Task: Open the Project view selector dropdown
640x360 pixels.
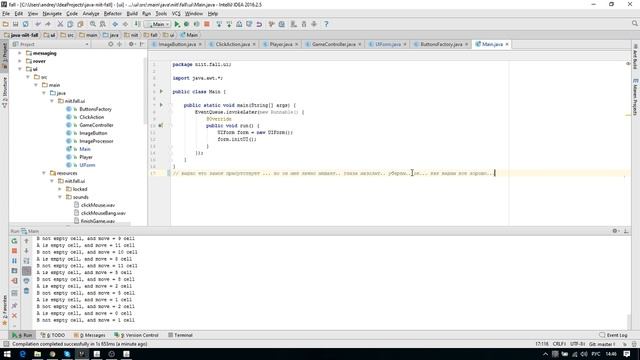Action: point(50,44)
